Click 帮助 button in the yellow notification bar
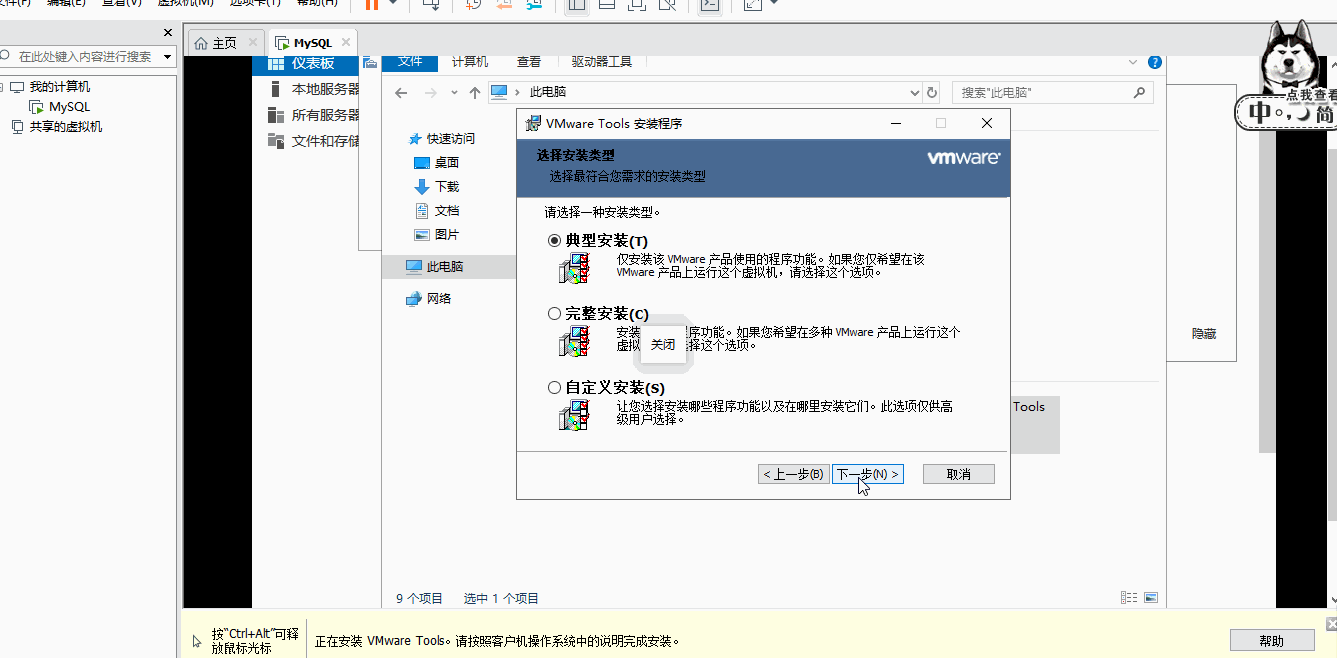This screenshot has width=1337, height=658. coord(1271,641)
